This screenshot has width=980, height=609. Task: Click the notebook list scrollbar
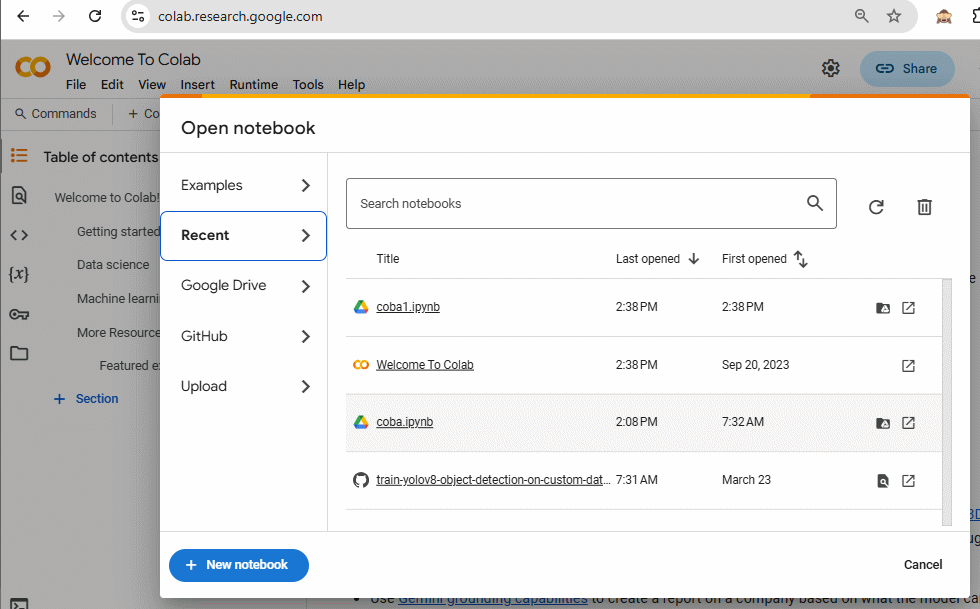click(947, 401)
